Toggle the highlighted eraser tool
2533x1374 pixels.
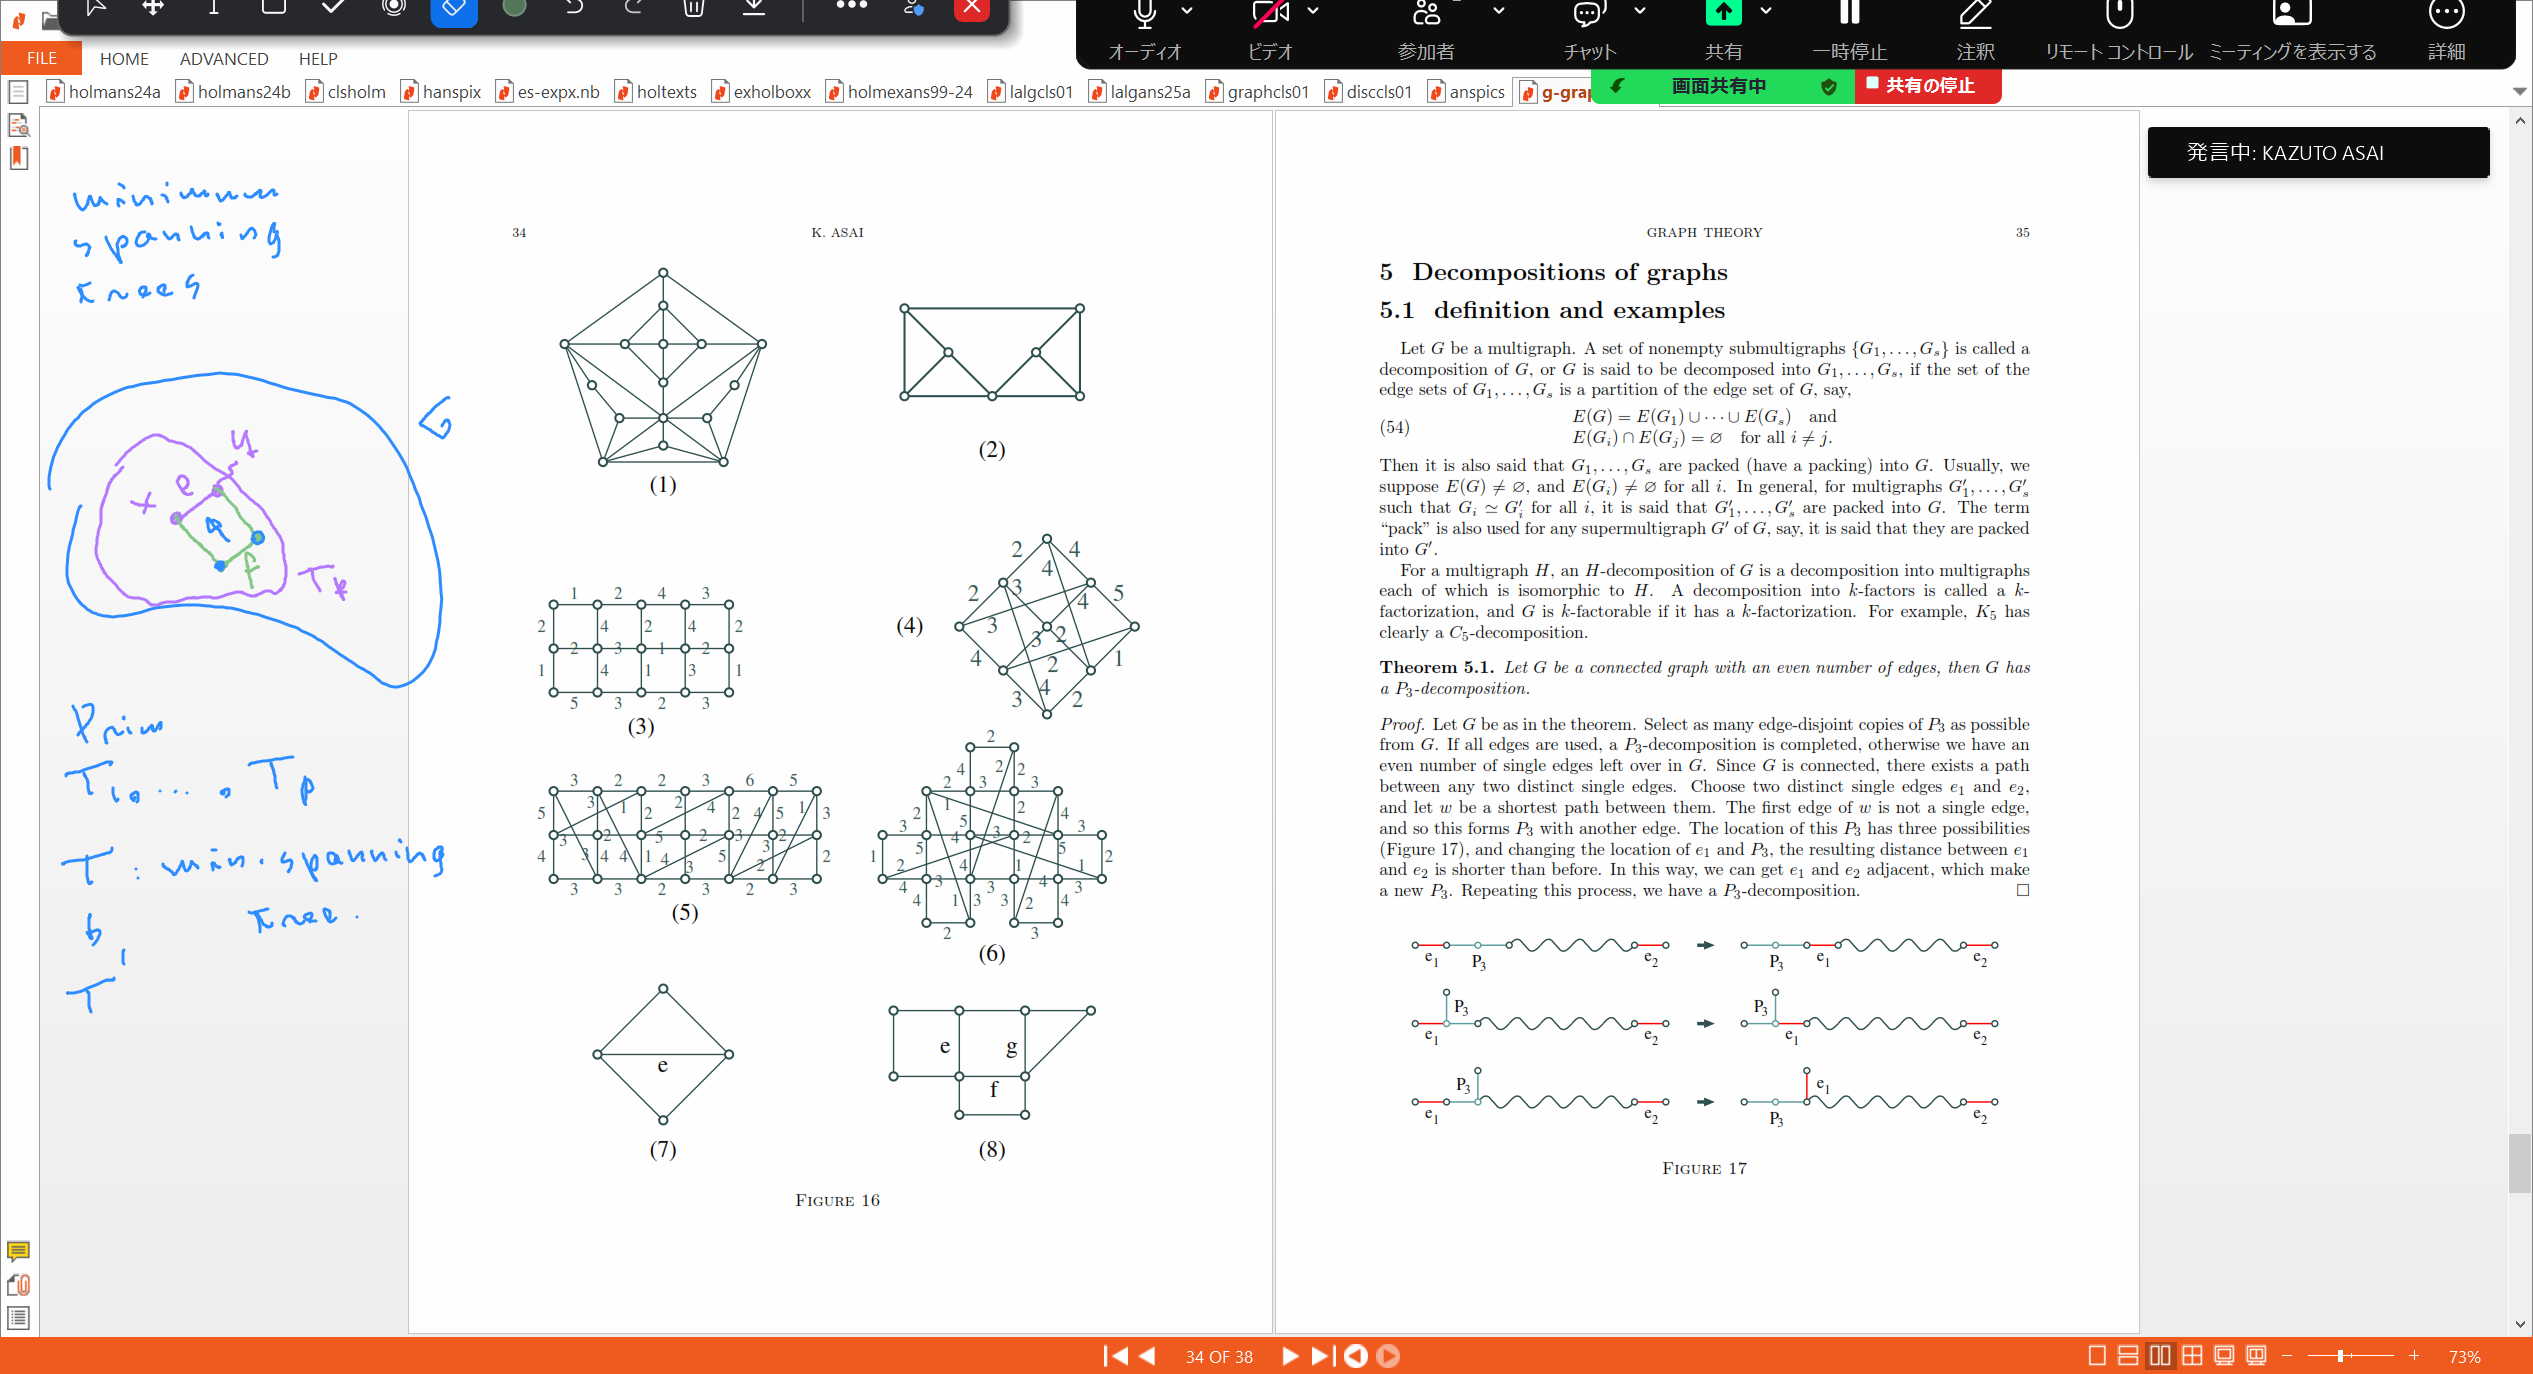[454, 10]
